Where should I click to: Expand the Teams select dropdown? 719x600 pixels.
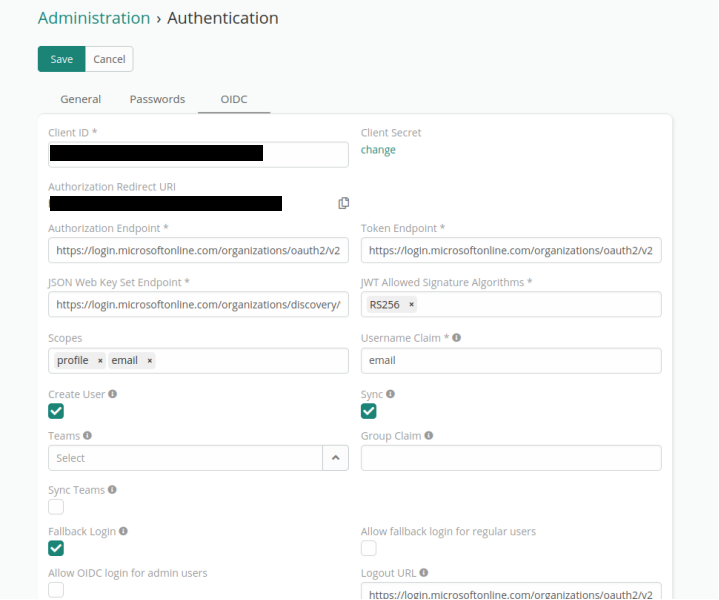pos(334,458)
